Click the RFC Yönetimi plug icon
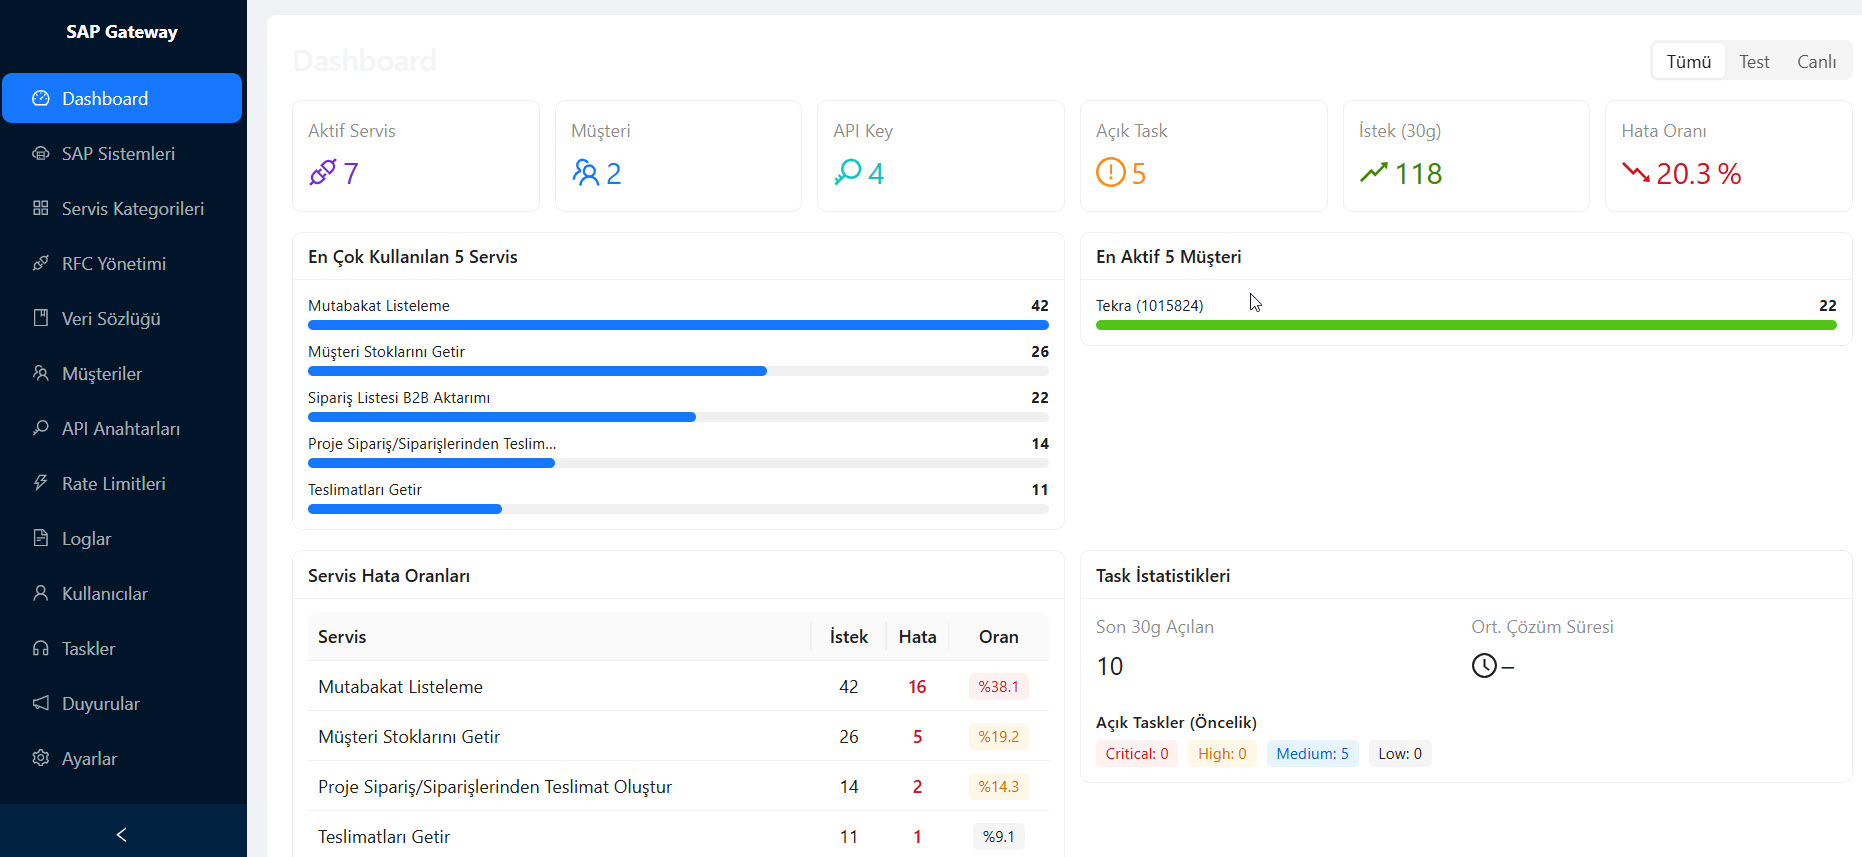Screen dimensions: 1862x857 (x=41, y=263)
